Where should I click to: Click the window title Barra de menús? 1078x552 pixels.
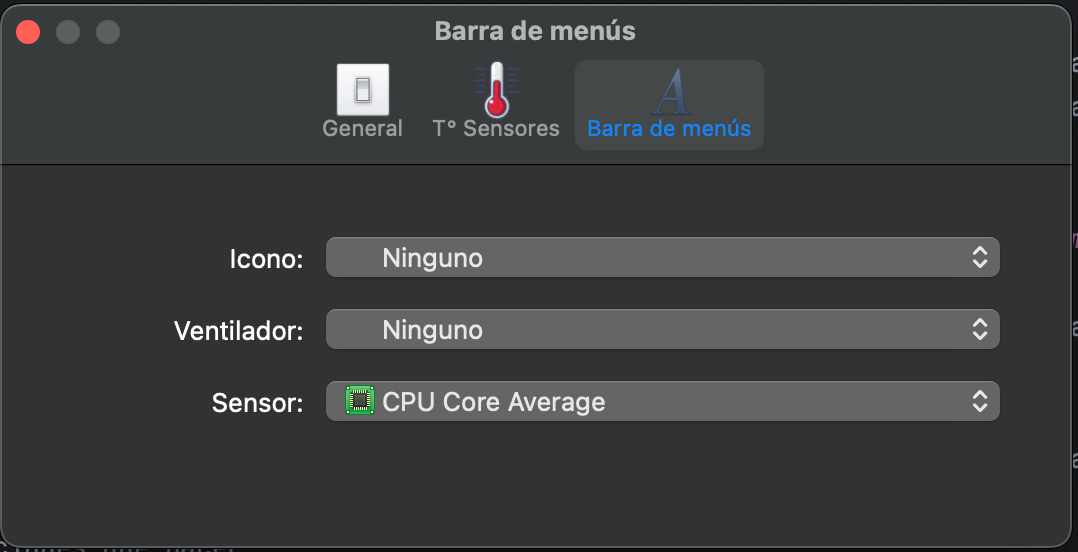pos(535,31)
